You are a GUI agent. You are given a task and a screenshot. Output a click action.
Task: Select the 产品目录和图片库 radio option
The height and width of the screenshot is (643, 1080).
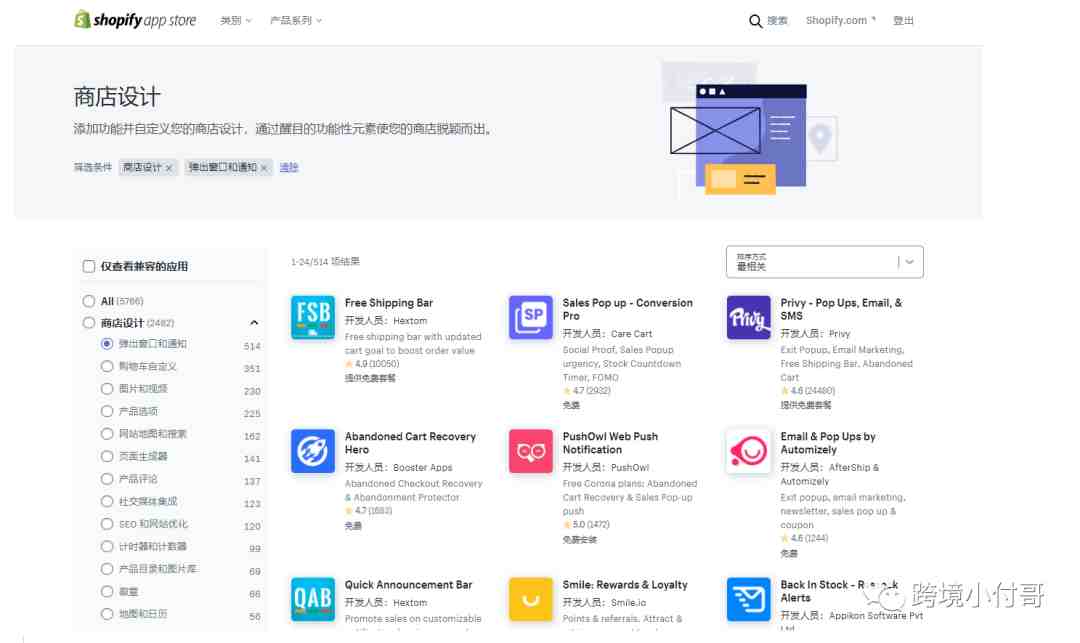(x=107, y=569)
